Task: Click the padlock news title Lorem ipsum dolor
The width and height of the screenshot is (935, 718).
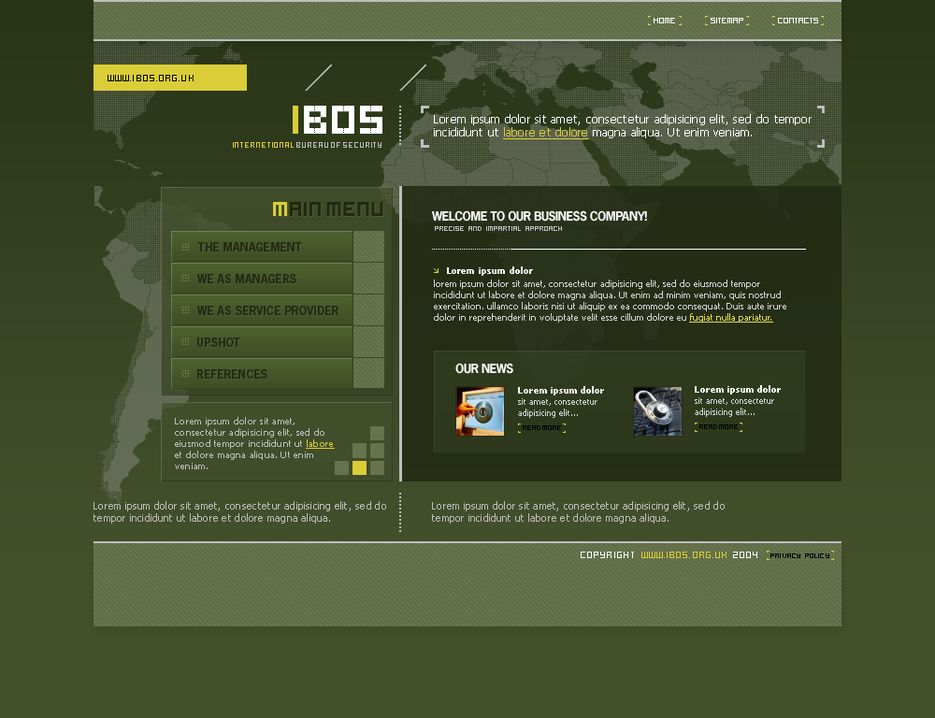Action: point(738,389)
